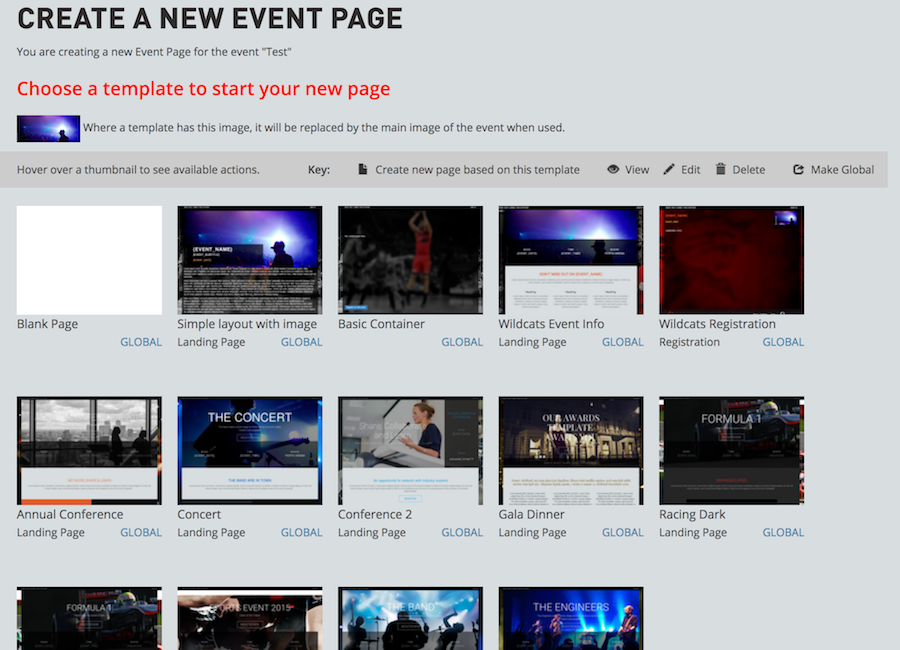Click the Delete trash can icon
The width and height of the screenshot is (900, 650).
(x=720, y=169)
